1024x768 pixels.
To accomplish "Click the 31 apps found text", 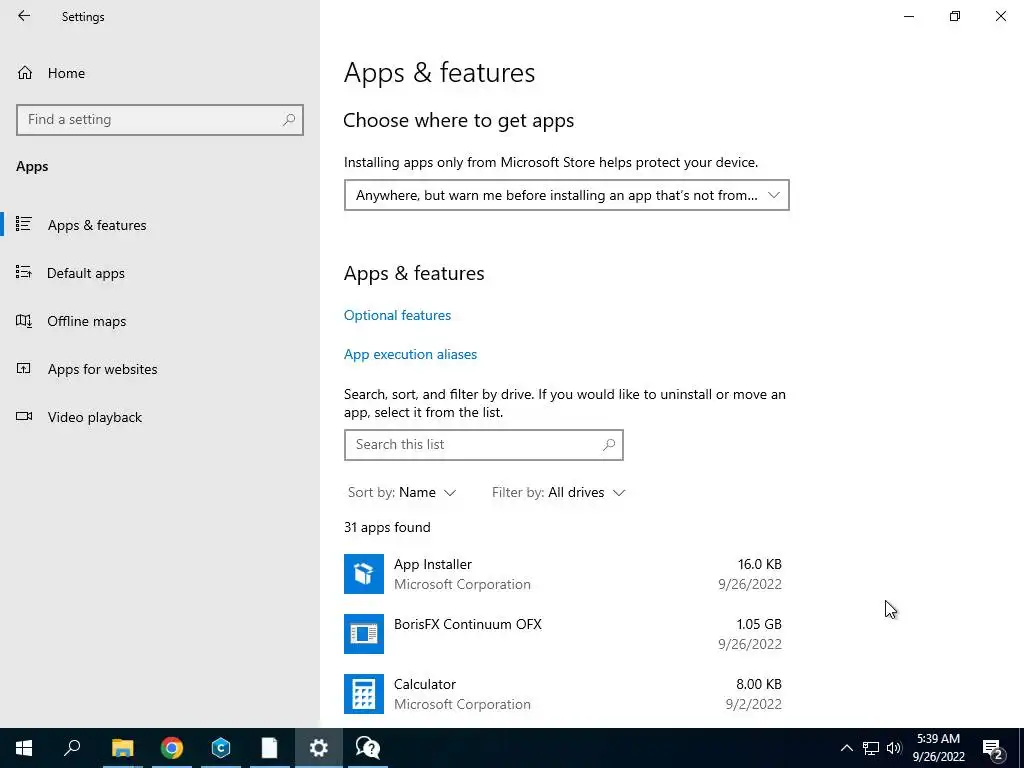I will 387,528.
